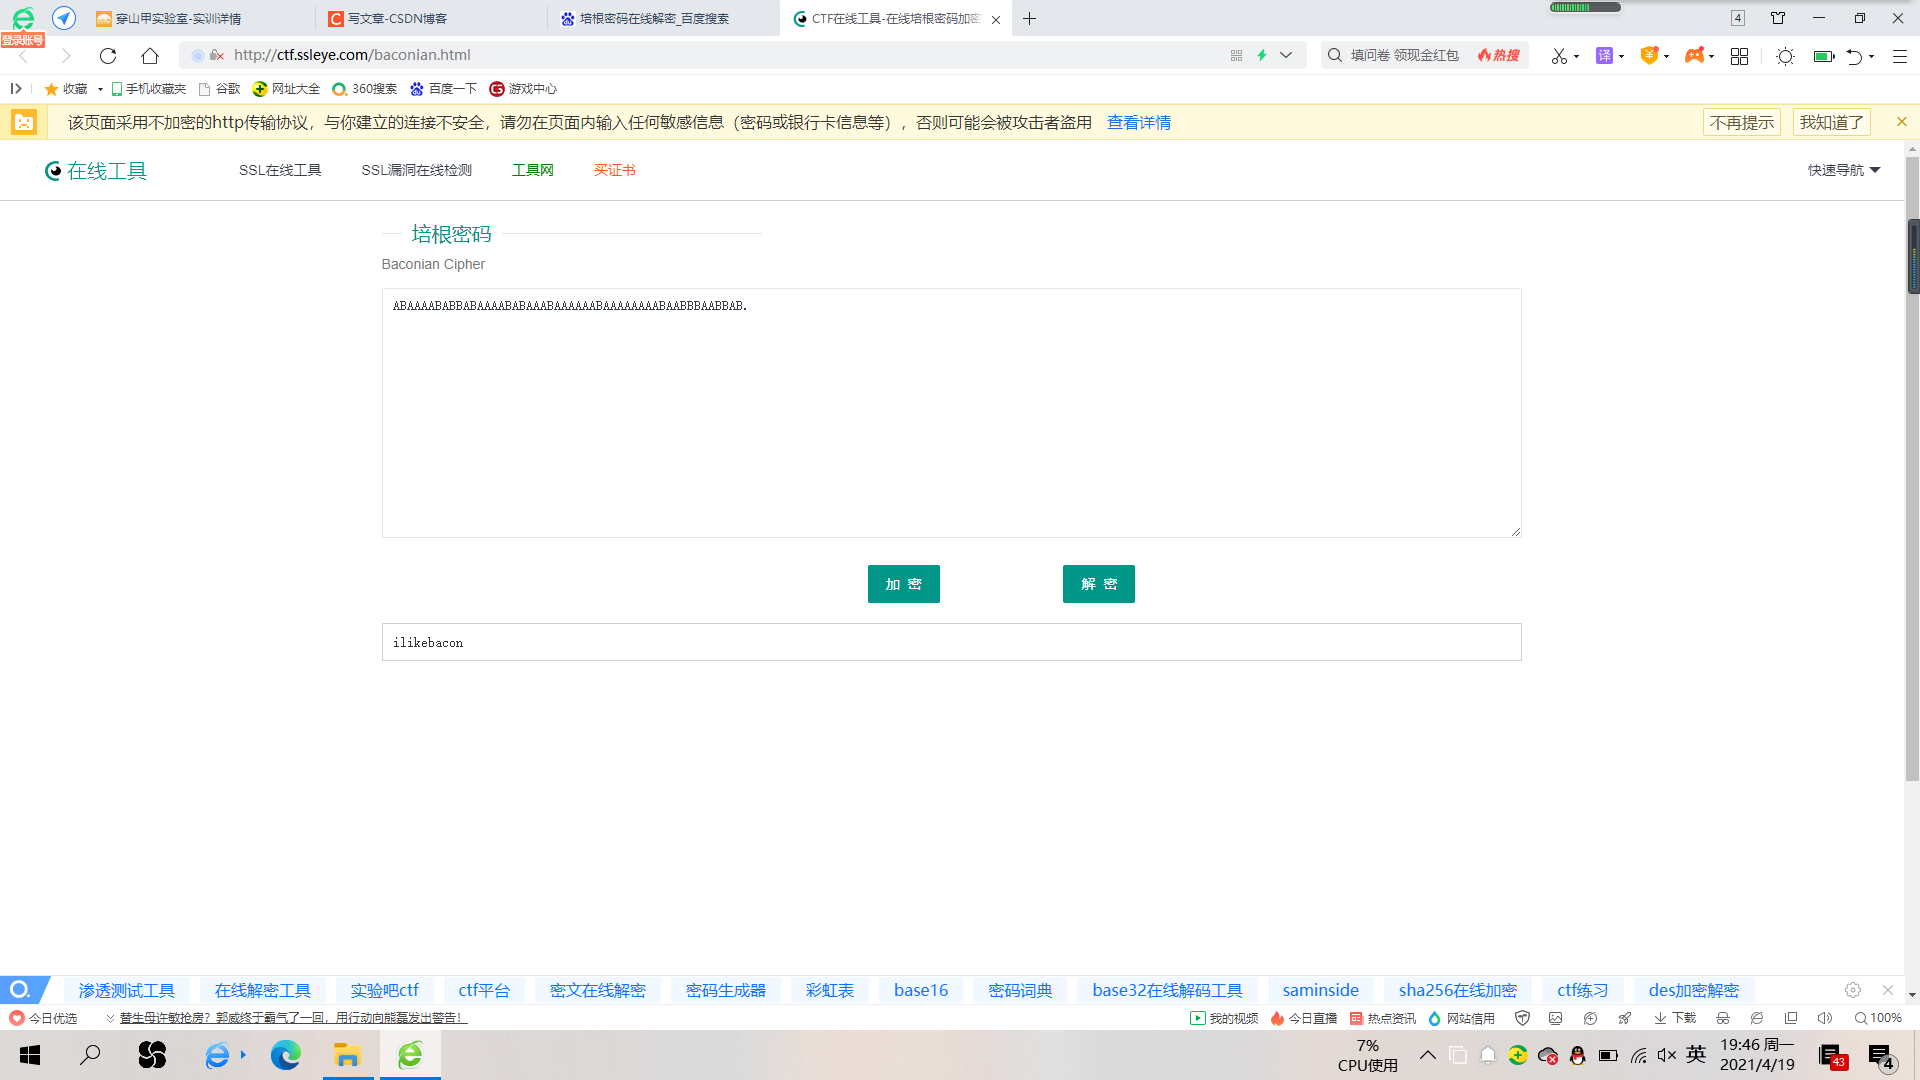
Task: Open the translate tool in the browser toolbar
Action: pos(1604,57)
